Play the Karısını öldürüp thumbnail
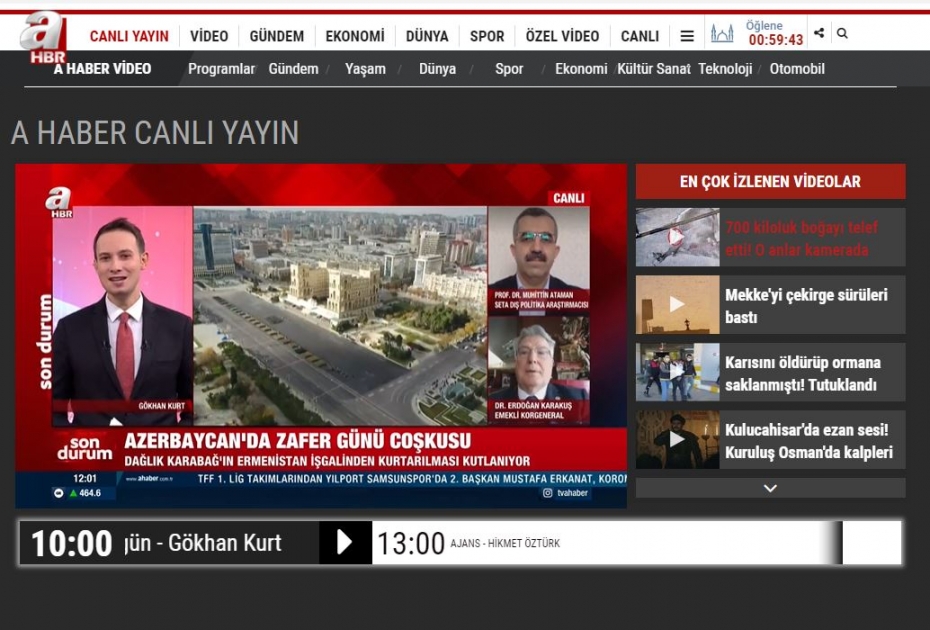 [x=677, y=372]
